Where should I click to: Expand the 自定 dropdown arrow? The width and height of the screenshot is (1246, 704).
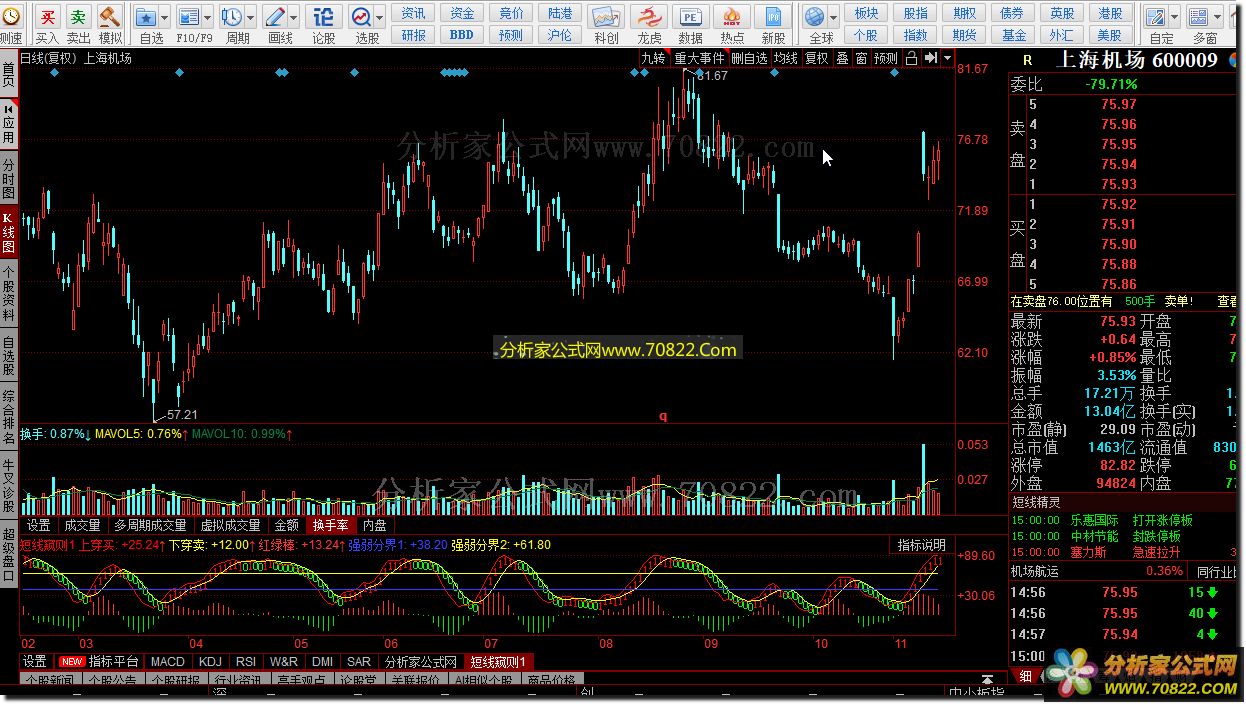[1174, 18]
